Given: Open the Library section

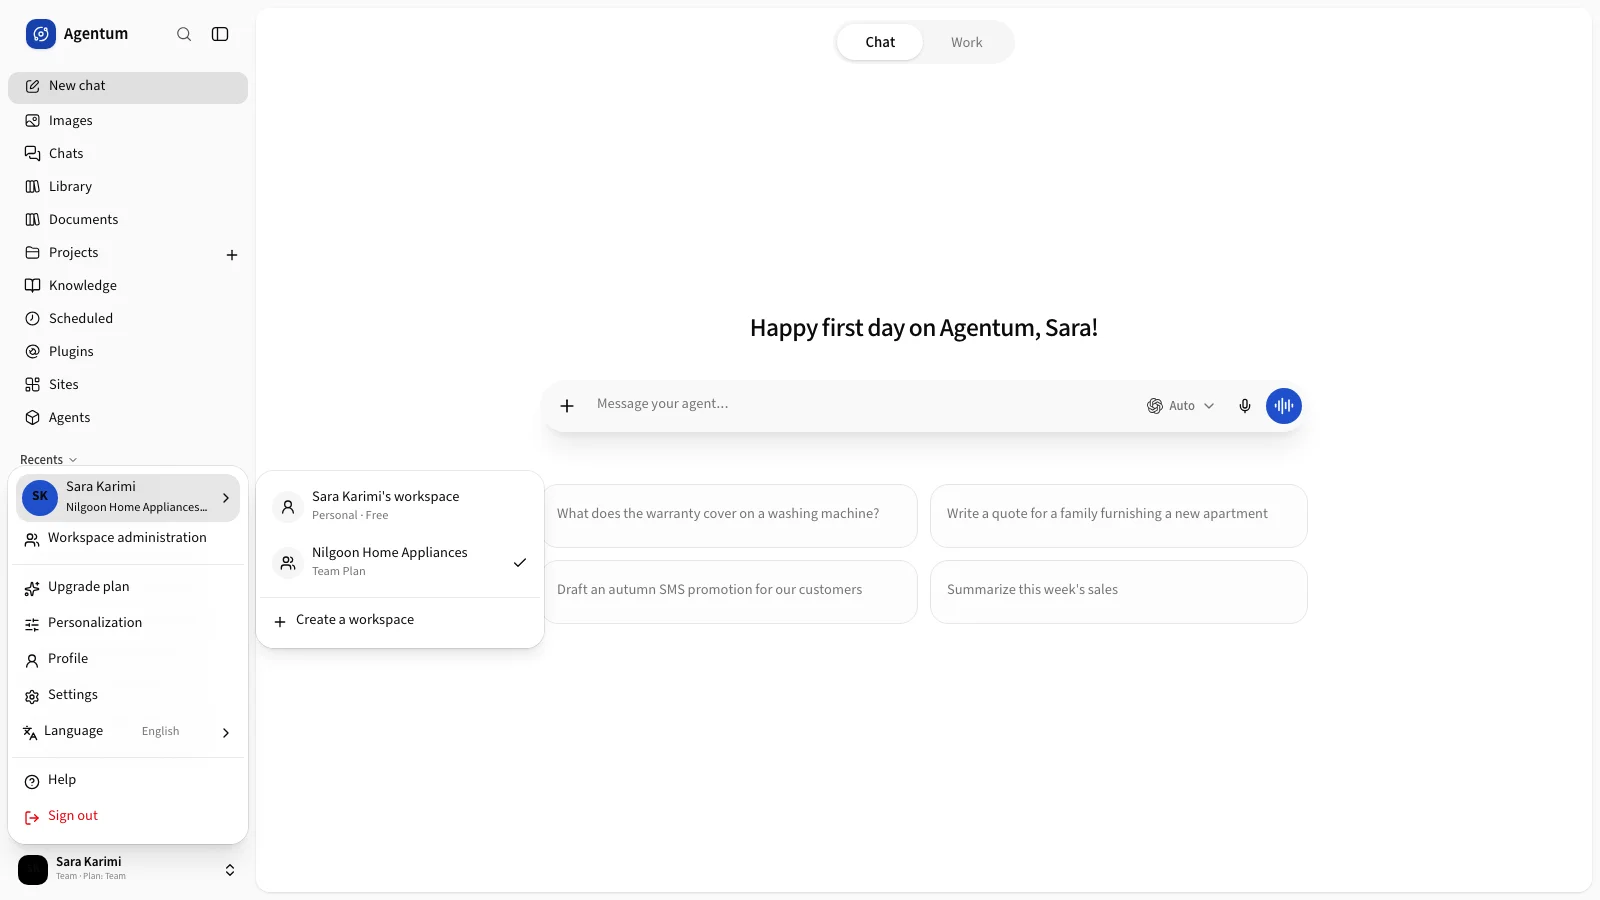Looking at the screenshot, I should pos(128,187).
